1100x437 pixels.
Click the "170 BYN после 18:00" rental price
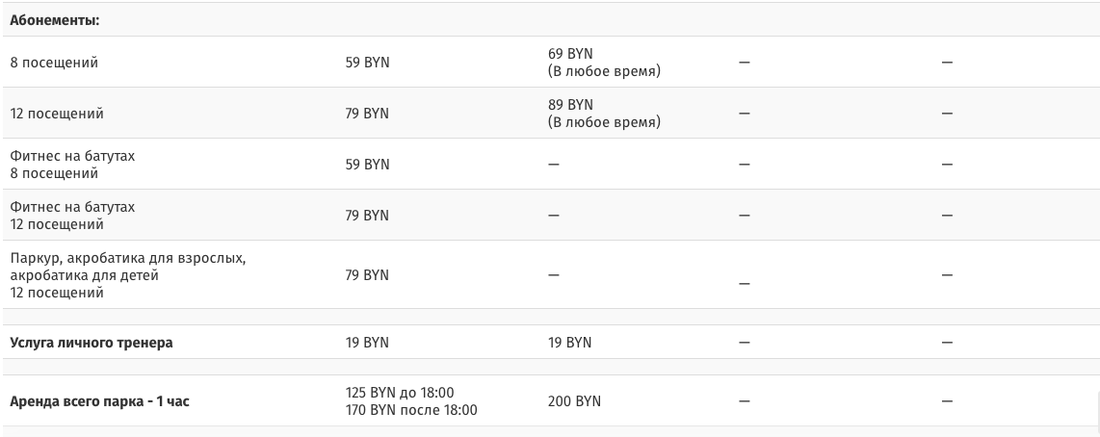click(411, 409)
